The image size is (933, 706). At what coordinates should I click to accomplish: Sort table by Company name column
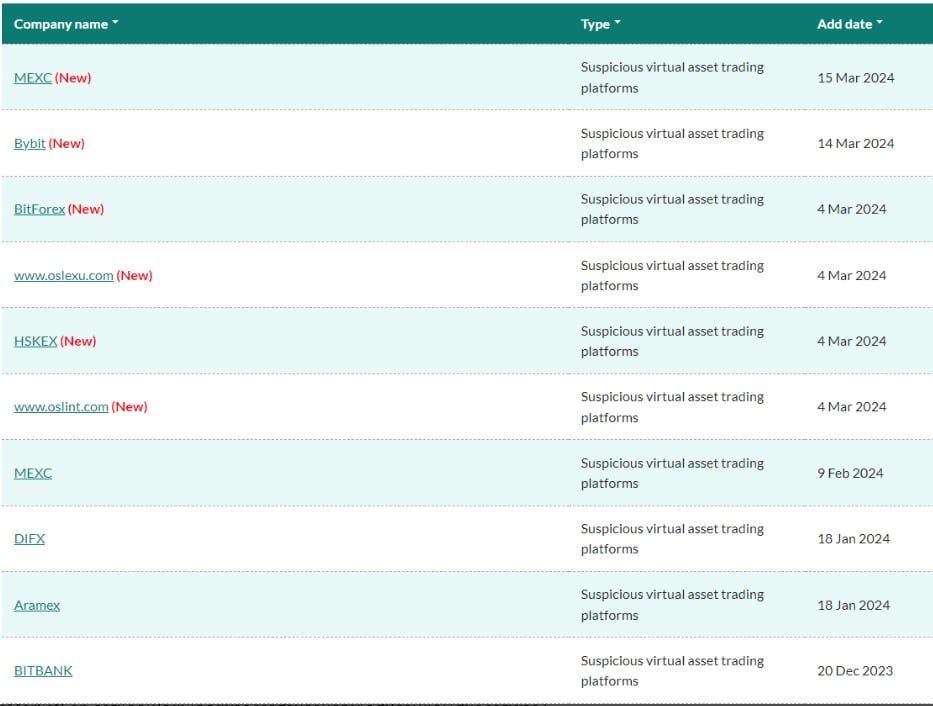[66, 24]
